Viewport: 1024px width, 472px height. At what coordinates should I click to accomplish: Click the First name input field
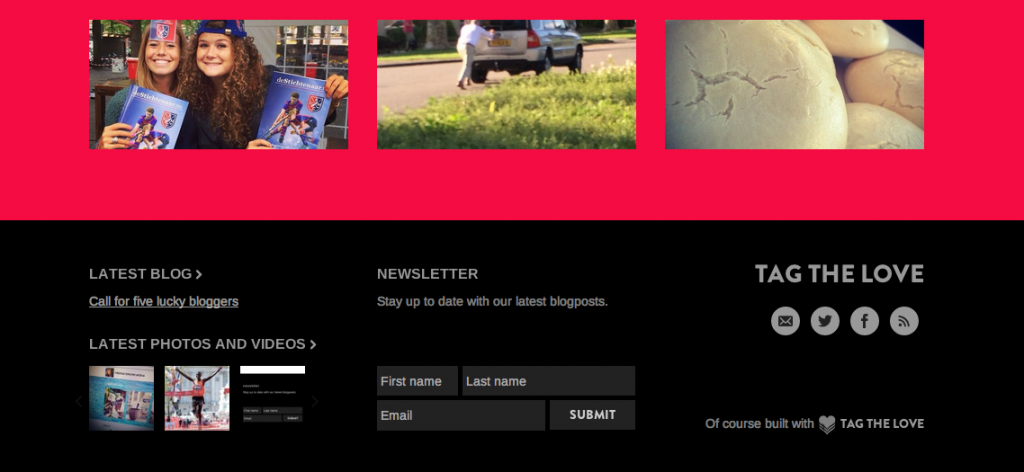417,381
